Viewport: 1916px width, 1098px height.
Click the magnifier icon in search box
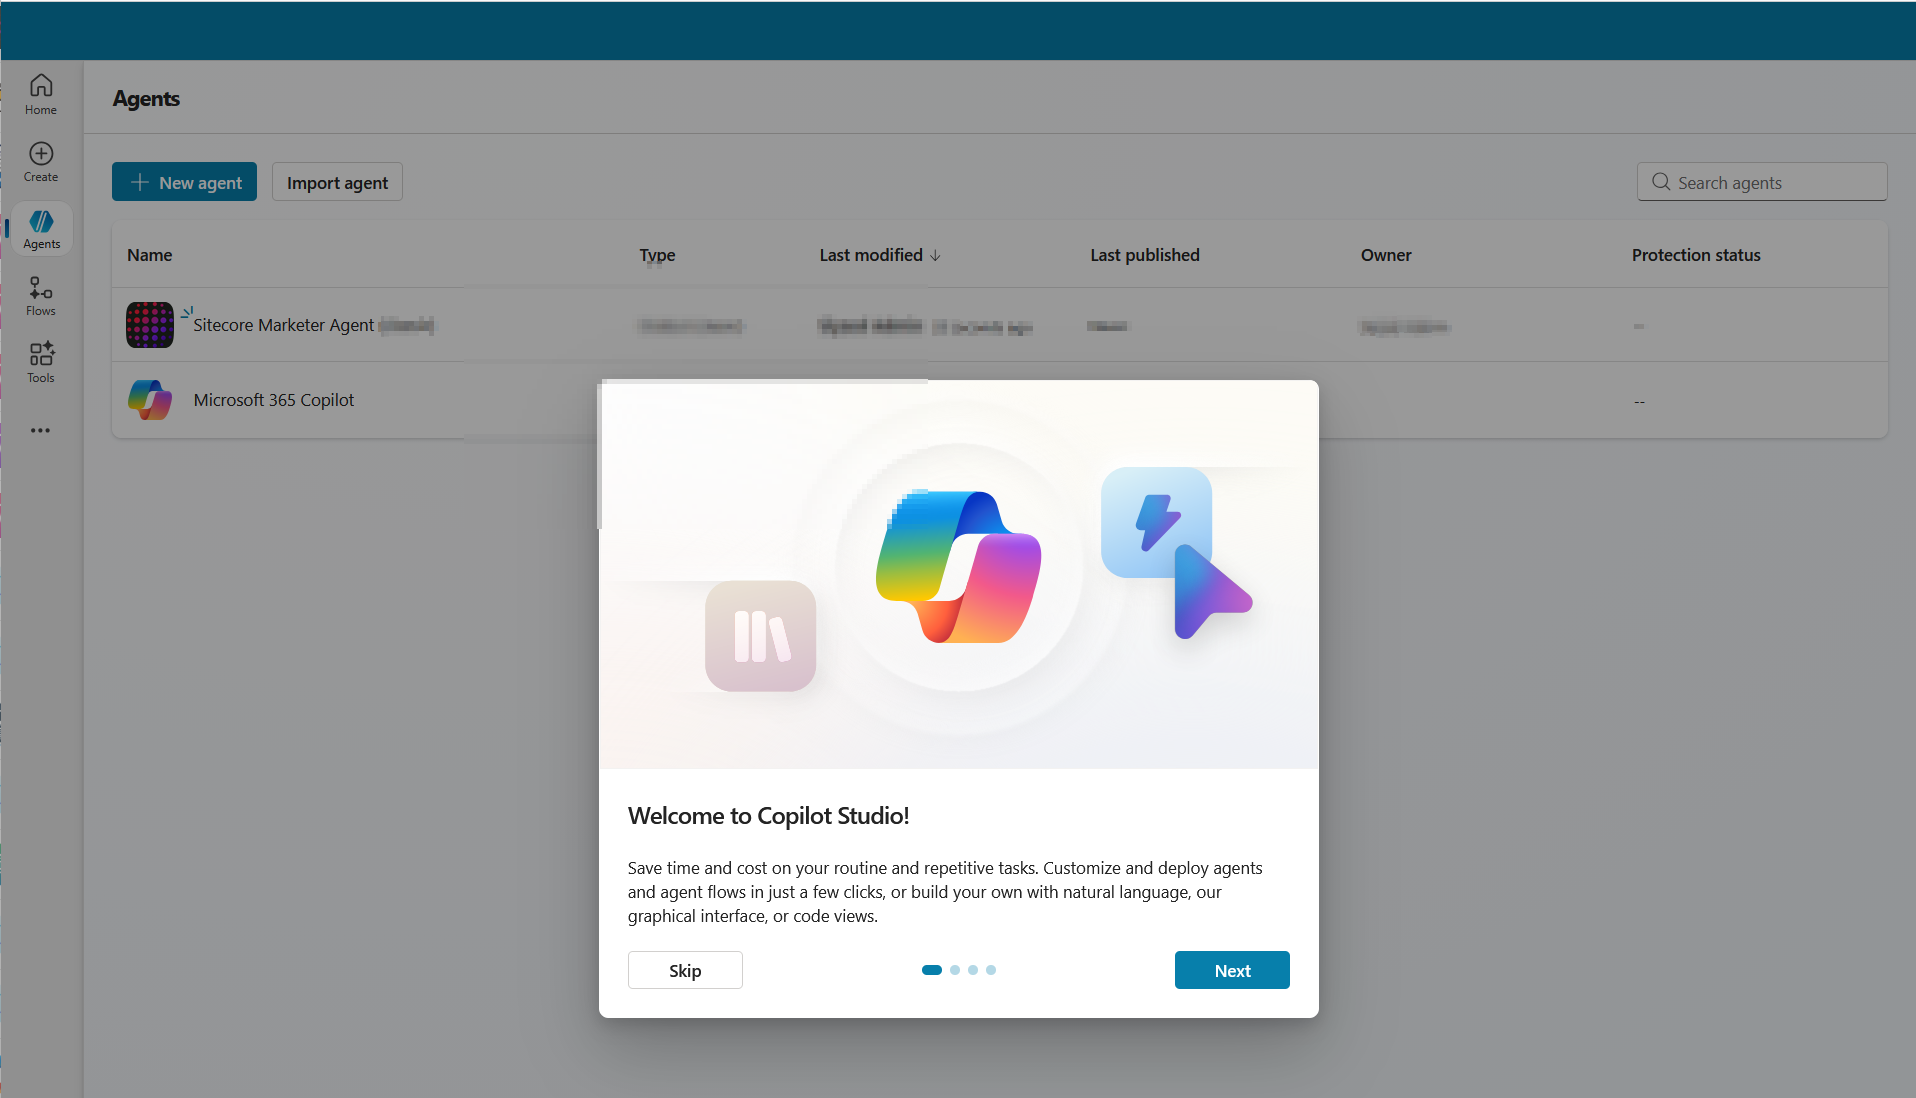click(1661, 182)
